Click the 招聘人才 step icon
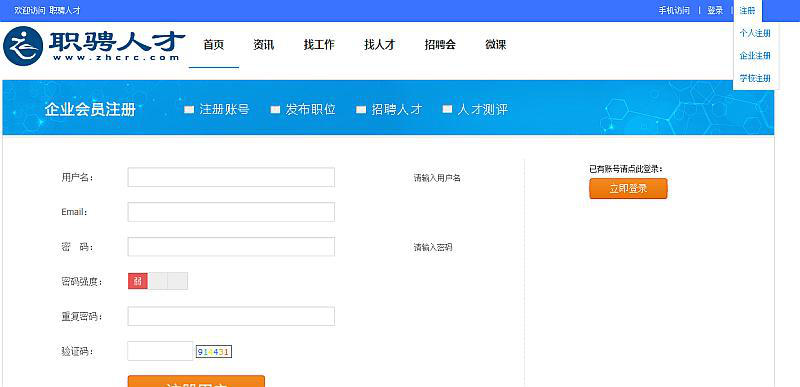Screen dimensions: 800x387 [361, 109]
